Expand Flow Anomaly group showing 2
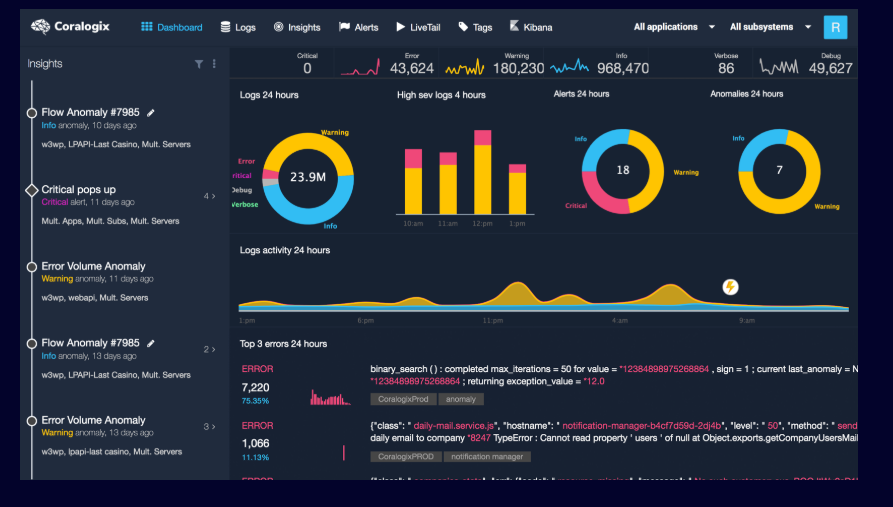Screen dimensions: 893x507 click(210, 349)
